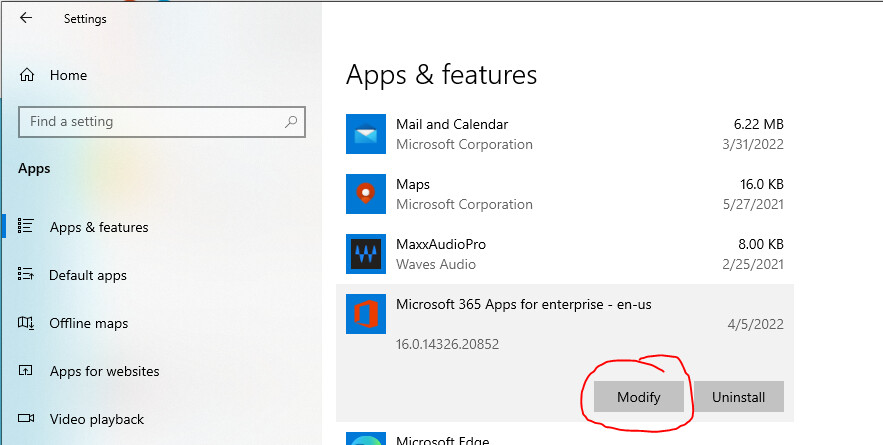Click the 16.0 KB size value
Viewport: 883px width, 445px height.
(x=761, y=184)
